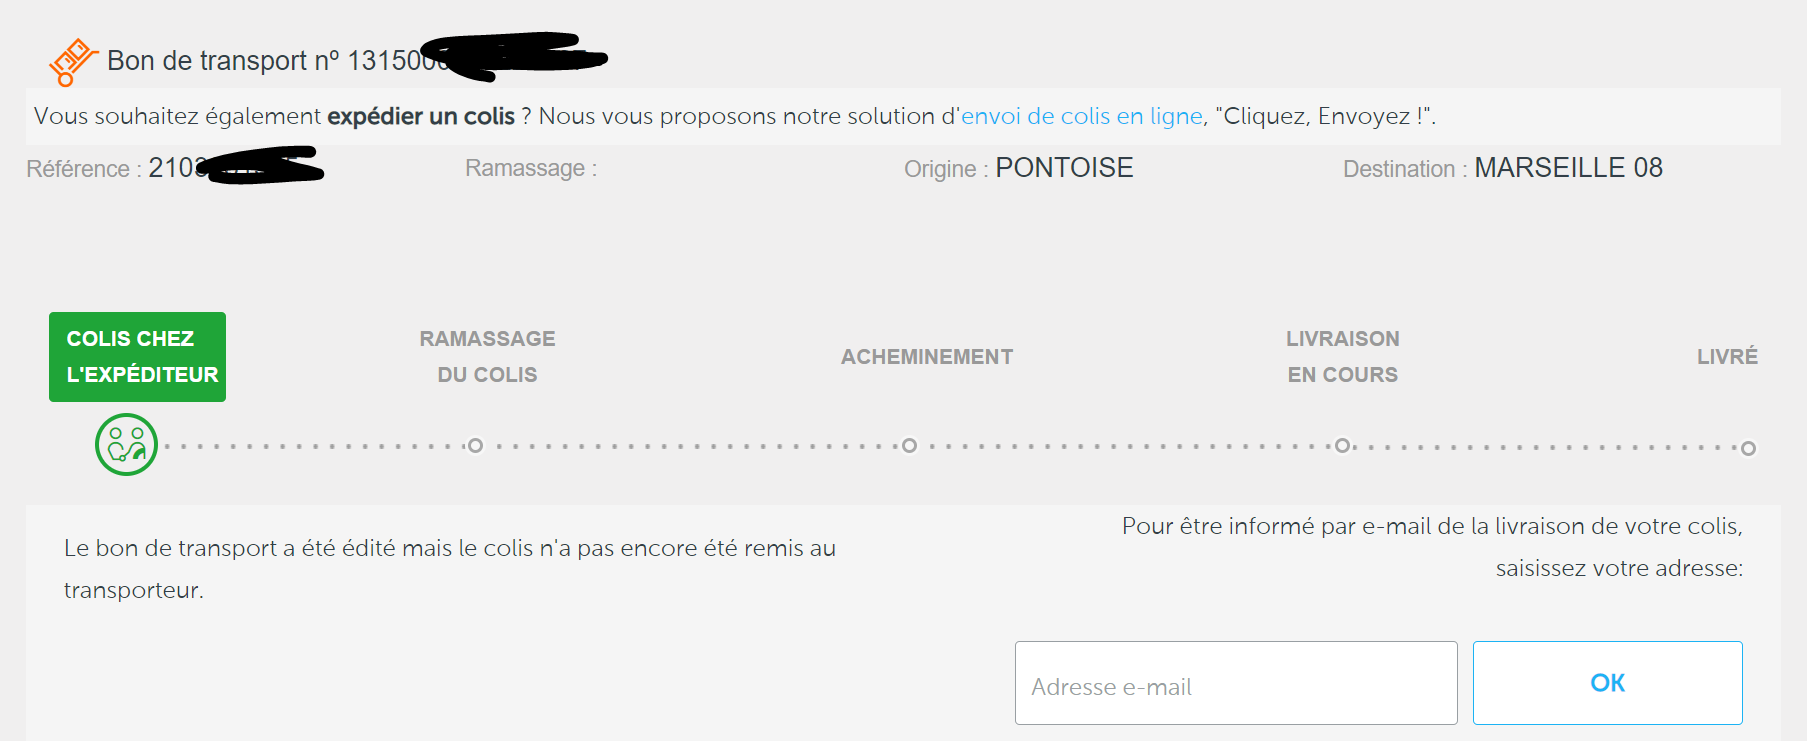Select the 'Colis chez l'expéditeur' green step

(x=137, y=357)
